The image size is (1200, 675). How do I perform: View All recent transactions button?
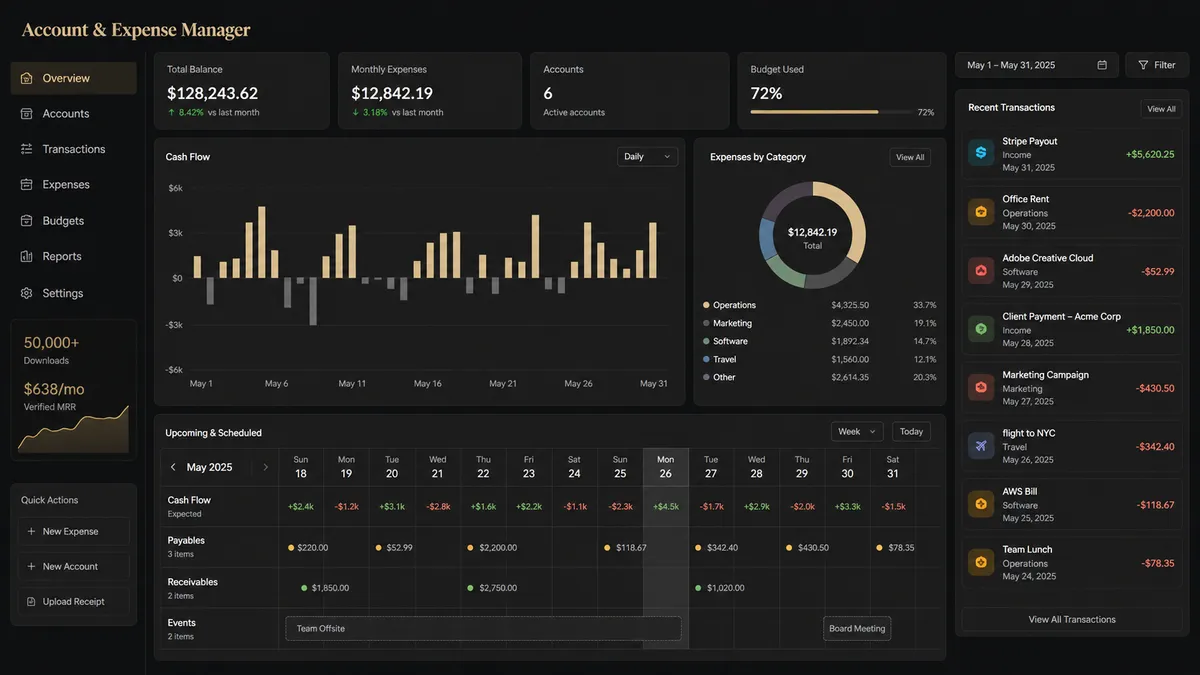[1161, 109]
